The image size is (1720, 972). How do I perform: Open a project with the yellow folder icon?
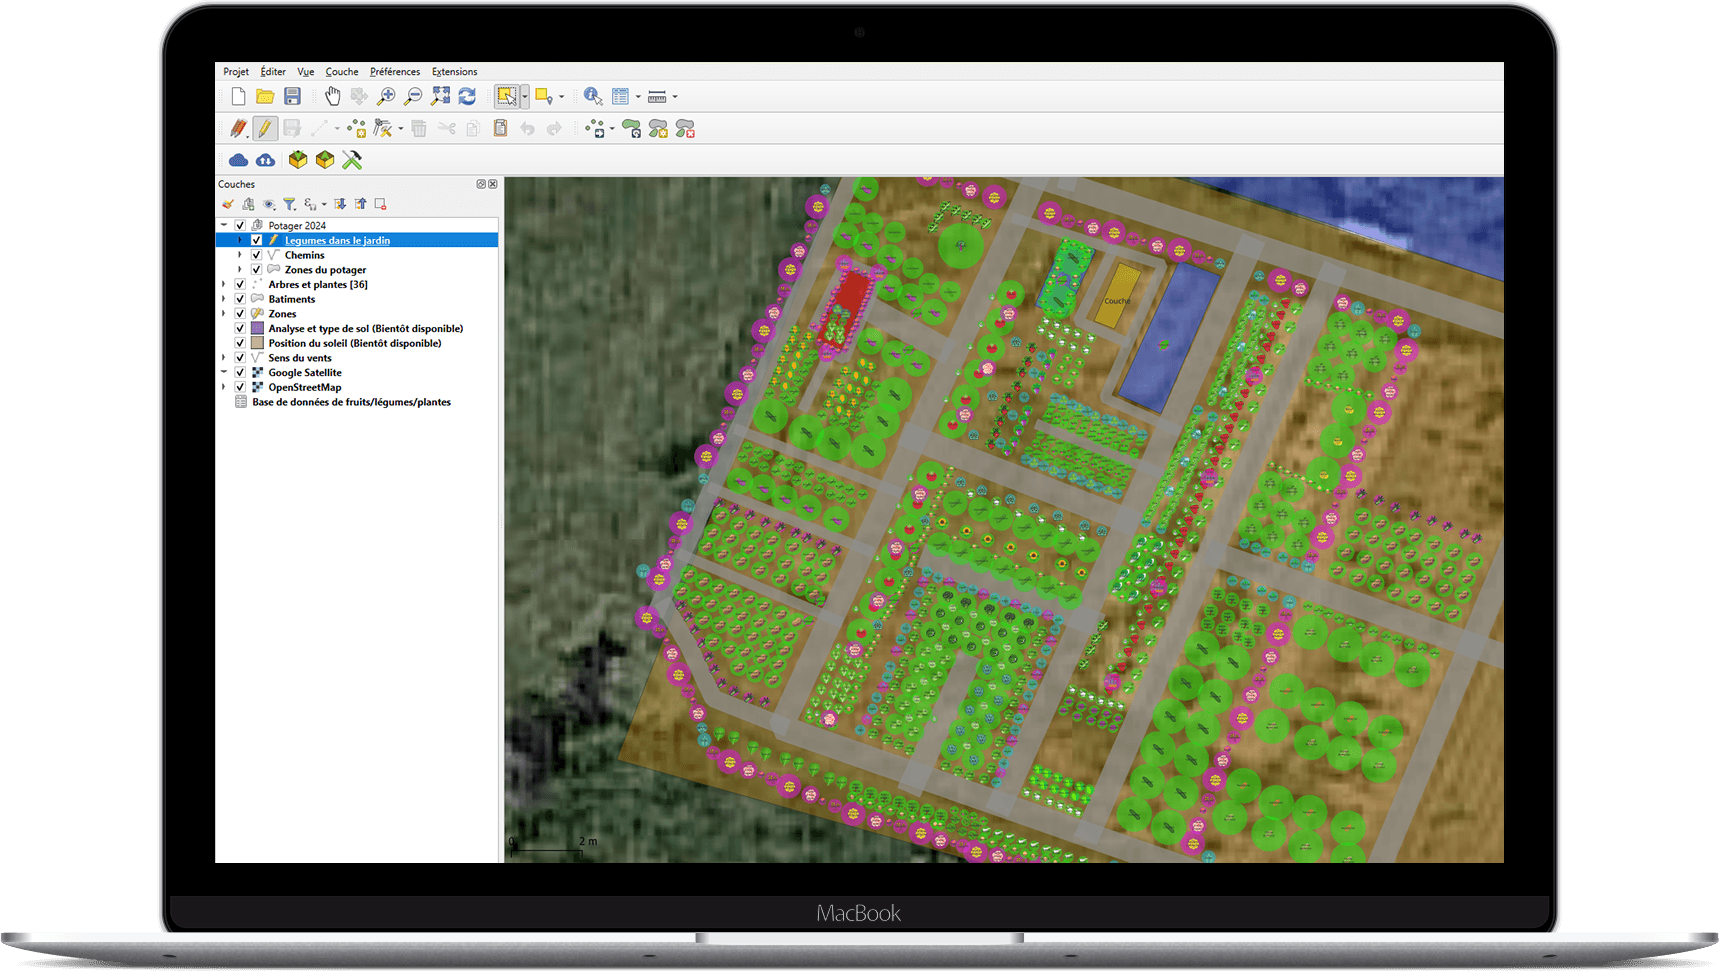(x=265, y=97)
